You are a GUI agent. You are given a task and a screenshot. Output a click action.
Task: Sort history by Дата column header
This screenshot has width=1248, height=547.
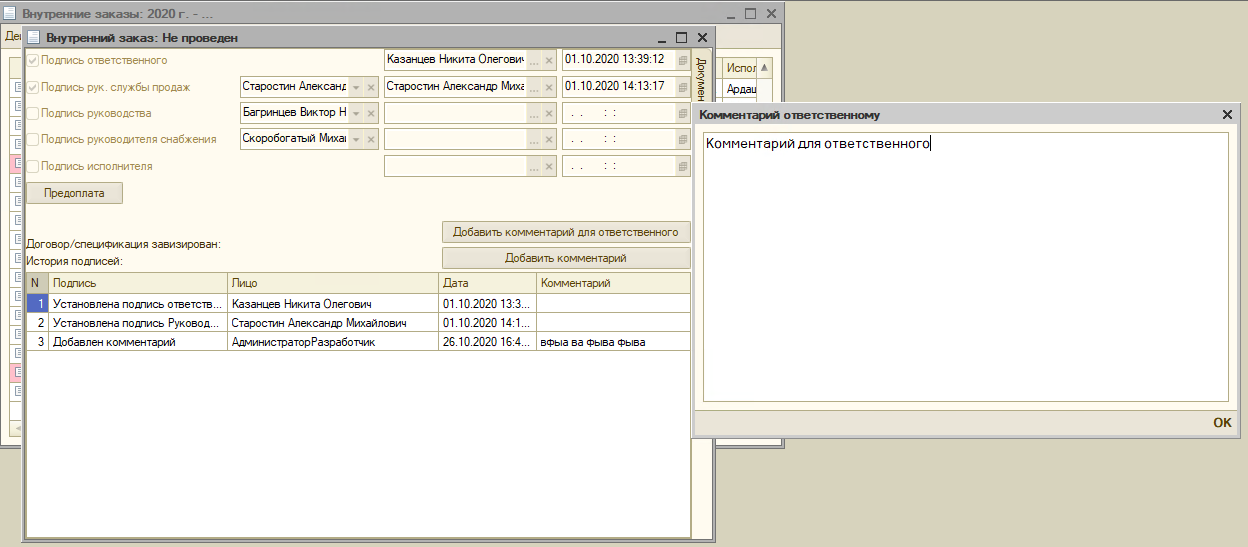[487, 283]
